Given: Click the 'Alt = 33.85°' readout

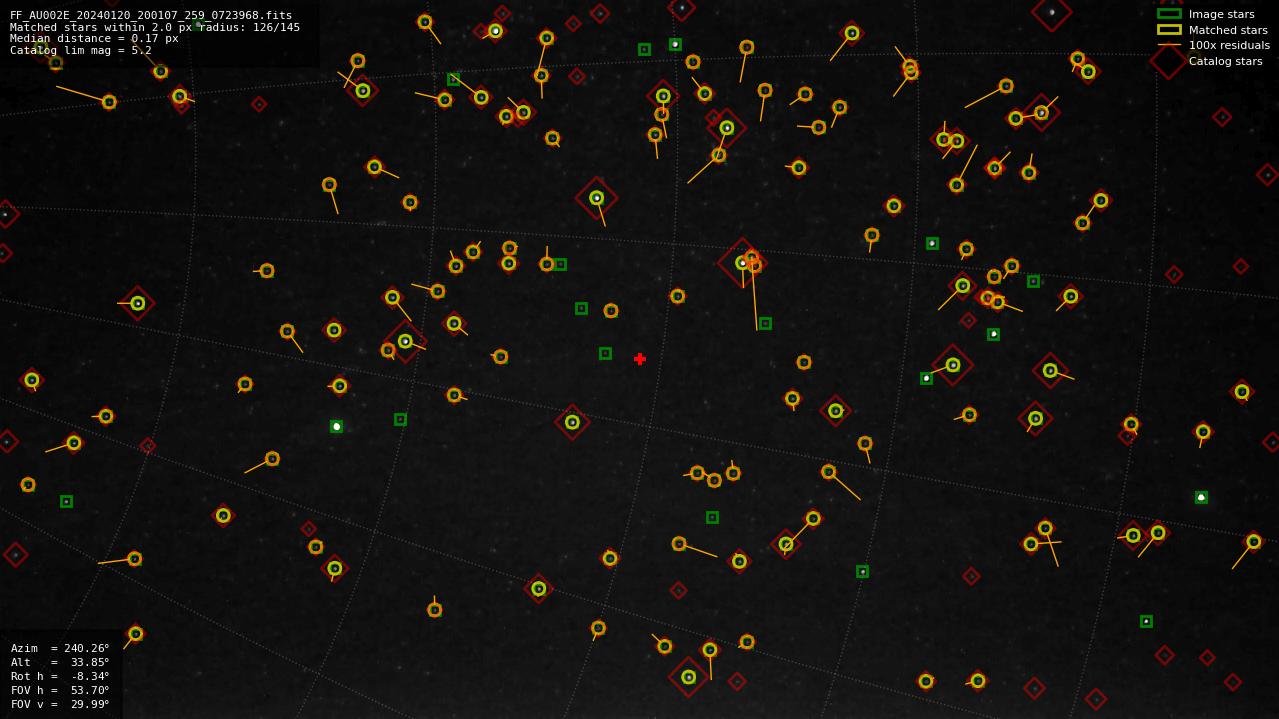Looking at the screenshot, I should (60, 662).
